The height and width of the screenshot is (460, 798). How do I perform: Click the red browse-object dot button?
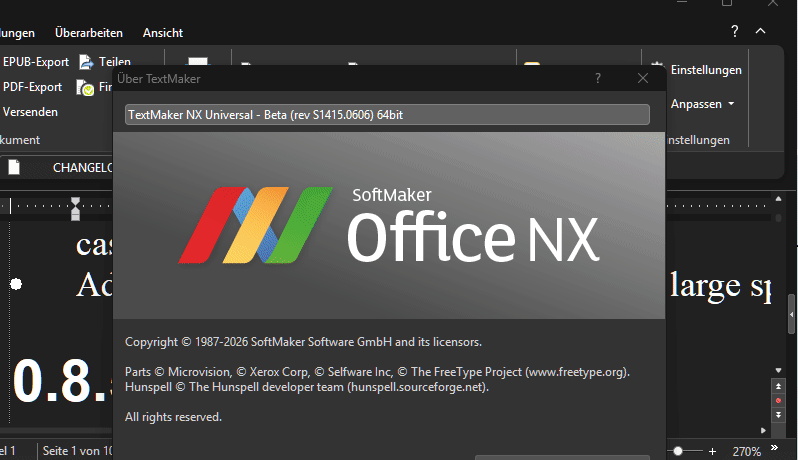778,400
